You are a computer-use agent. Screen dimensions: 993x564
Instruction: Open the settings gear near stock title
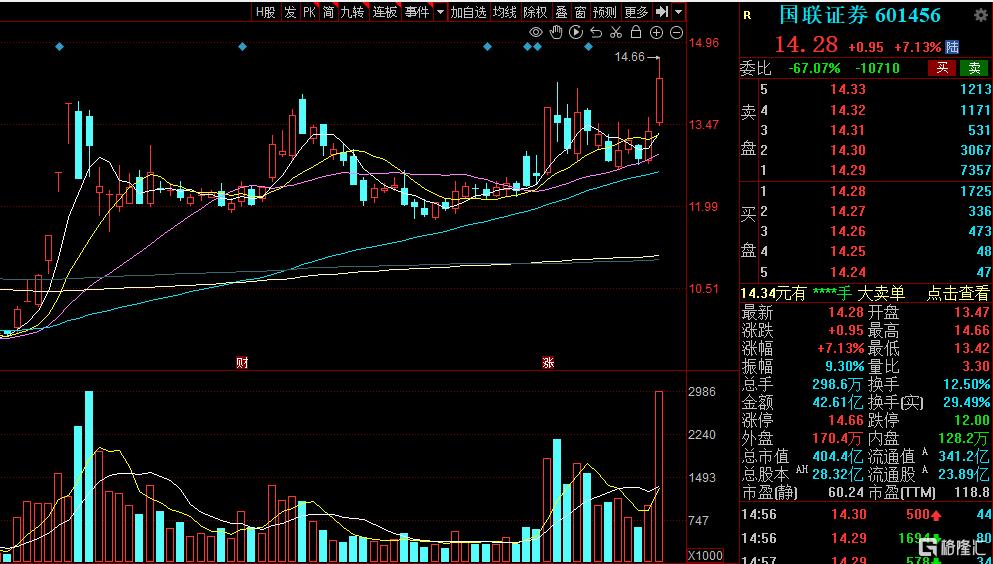click(x=980, y=16)
